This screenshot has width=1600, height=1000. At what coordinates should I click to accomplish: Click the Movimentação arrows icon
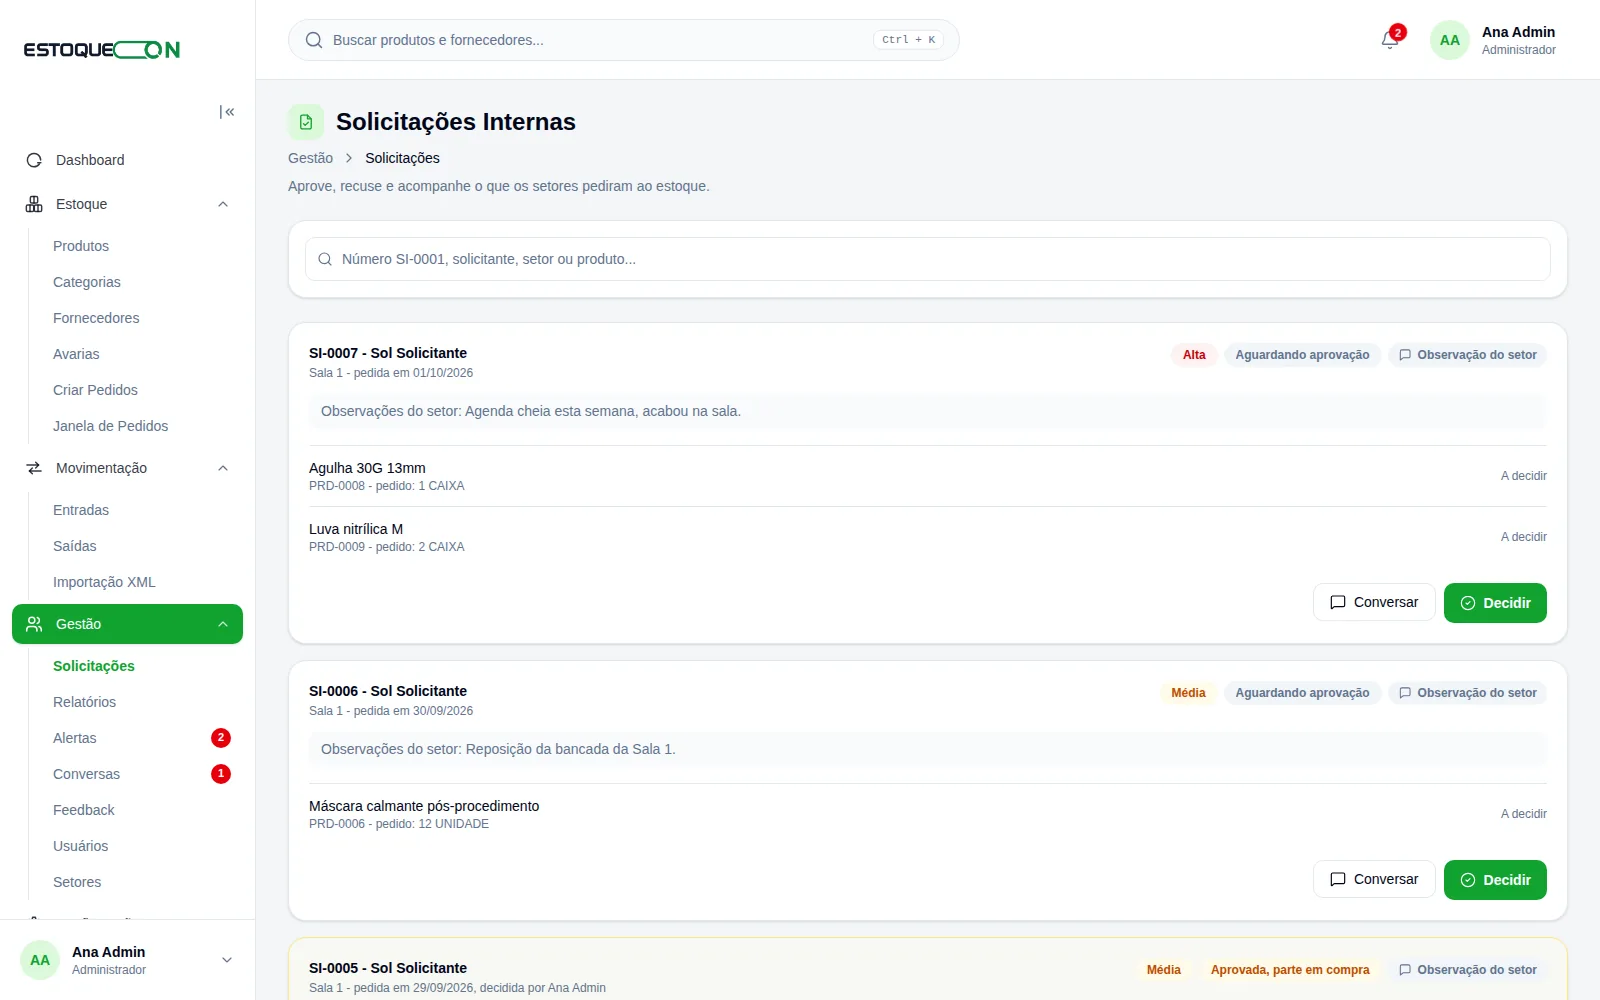pos(34,468)
